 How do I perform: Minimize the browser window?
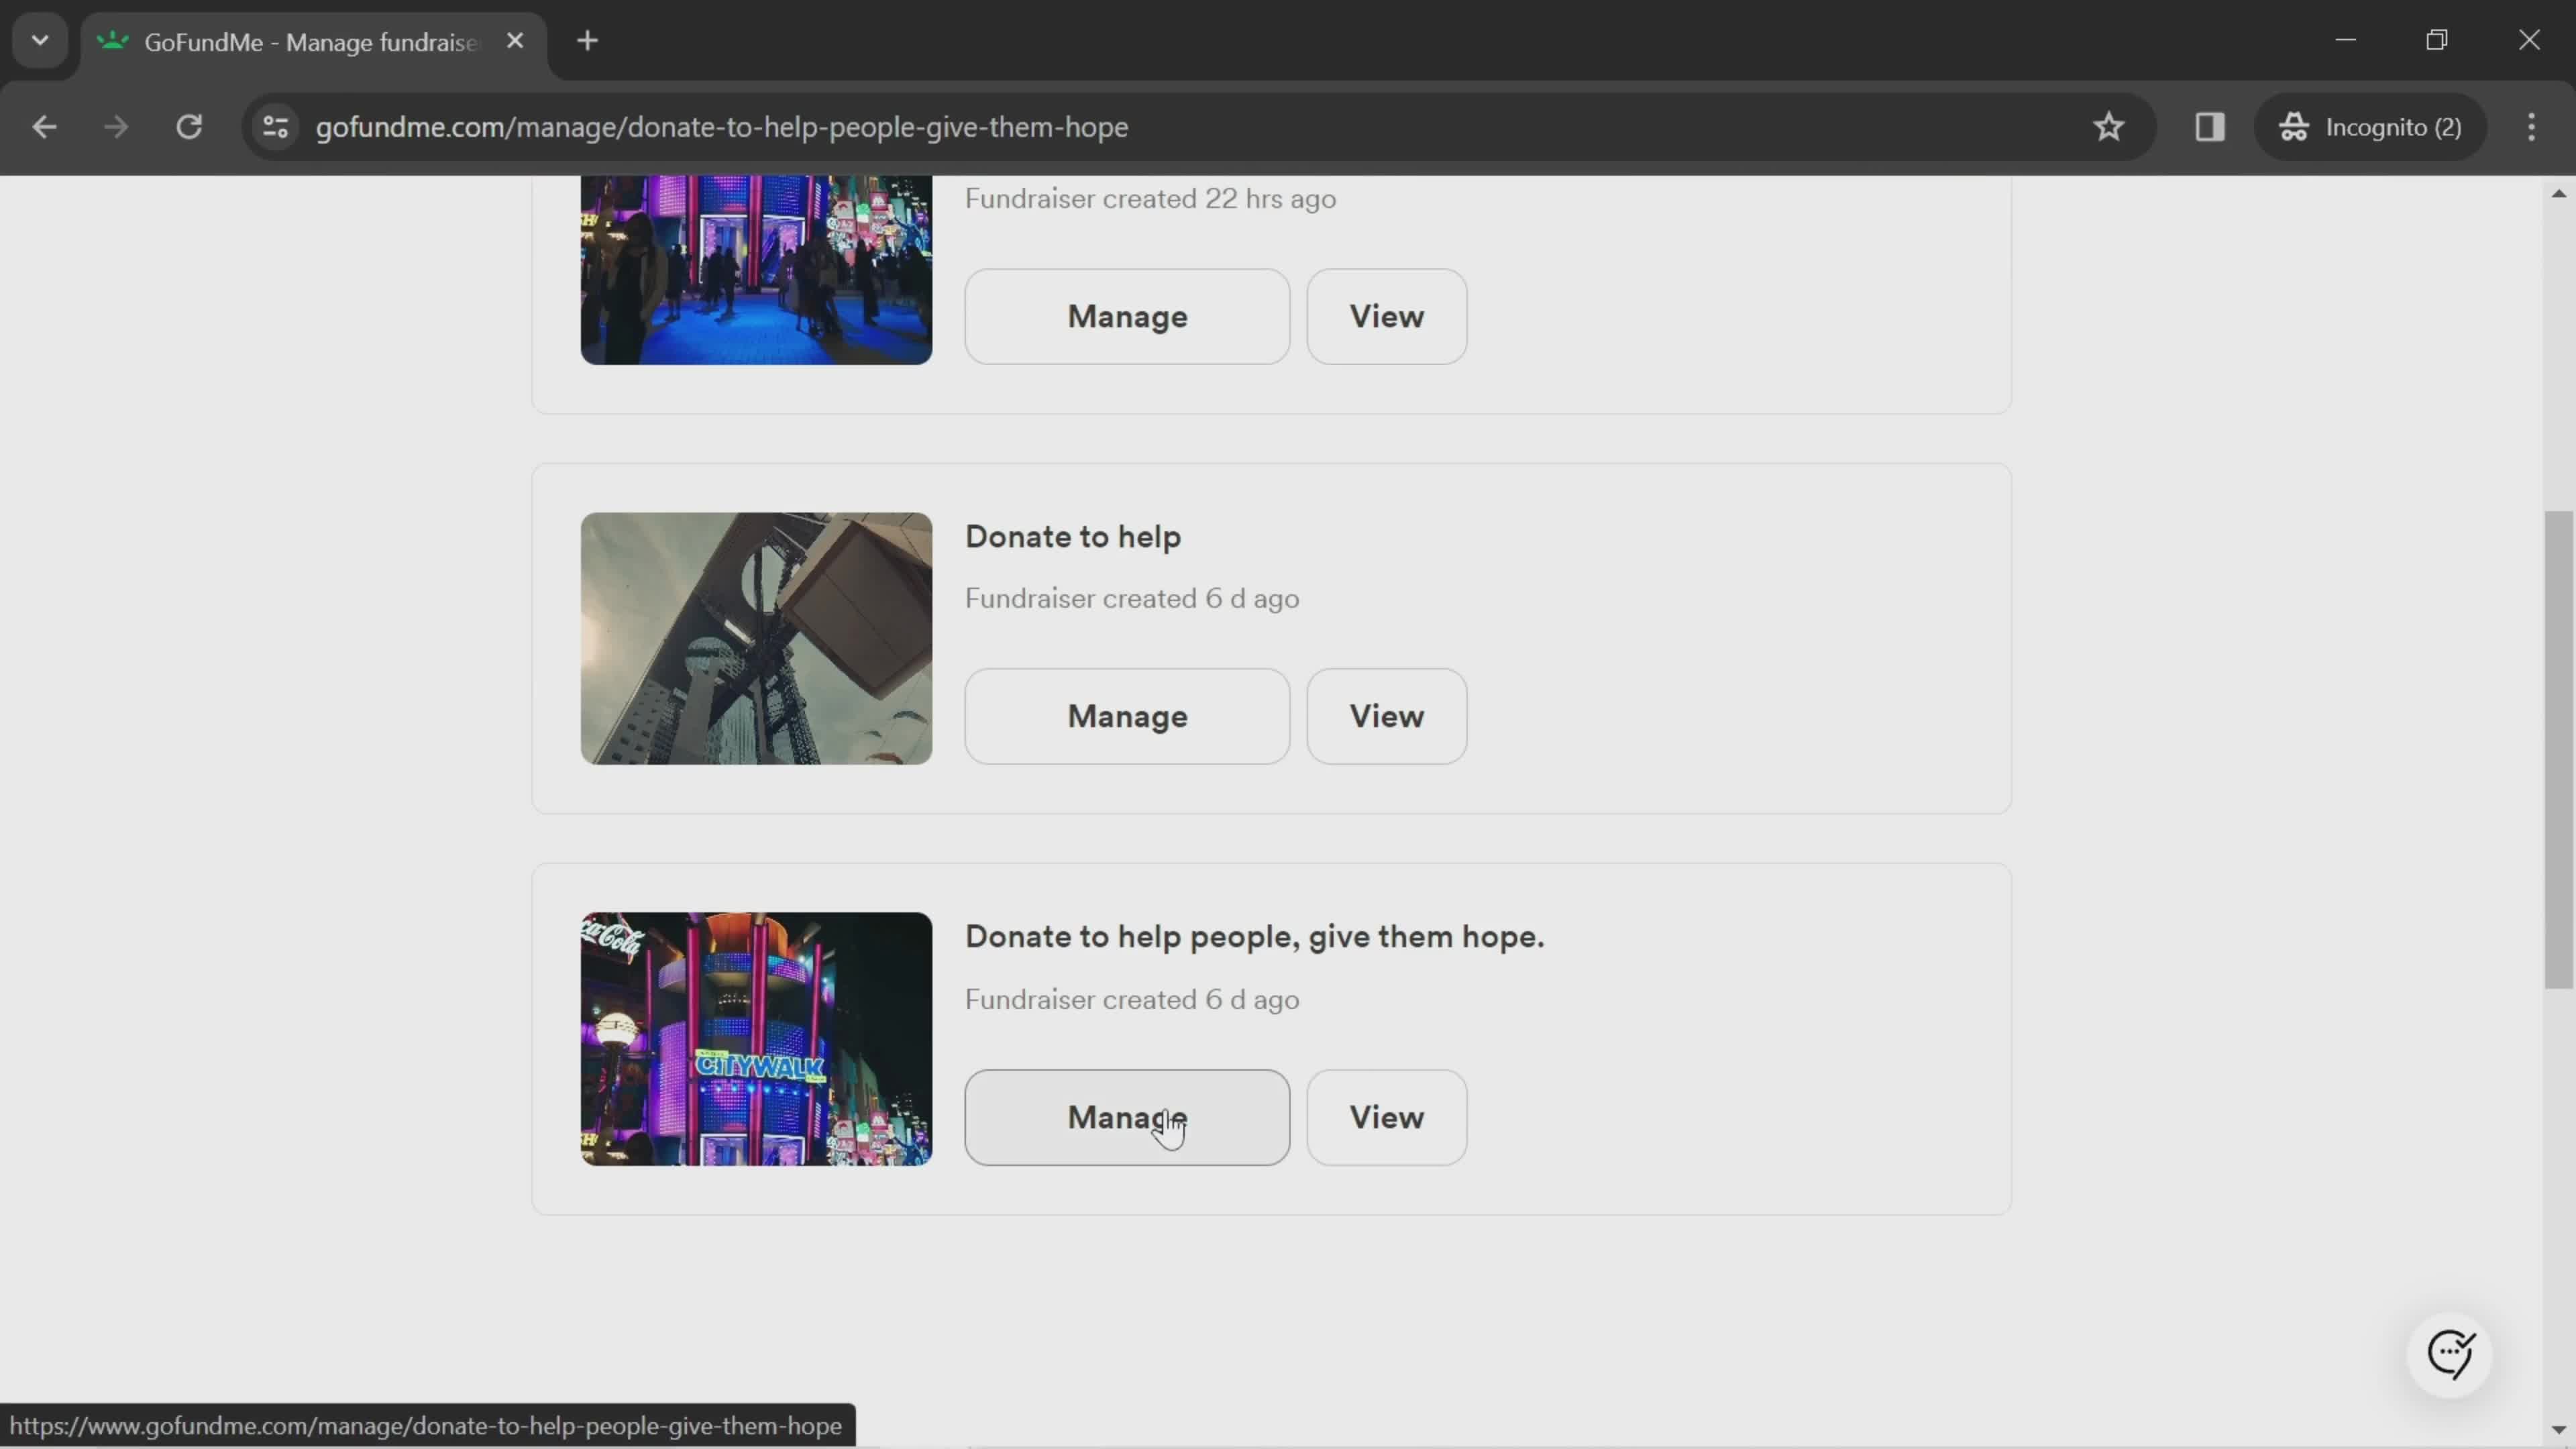click(x=2345, y=40)
